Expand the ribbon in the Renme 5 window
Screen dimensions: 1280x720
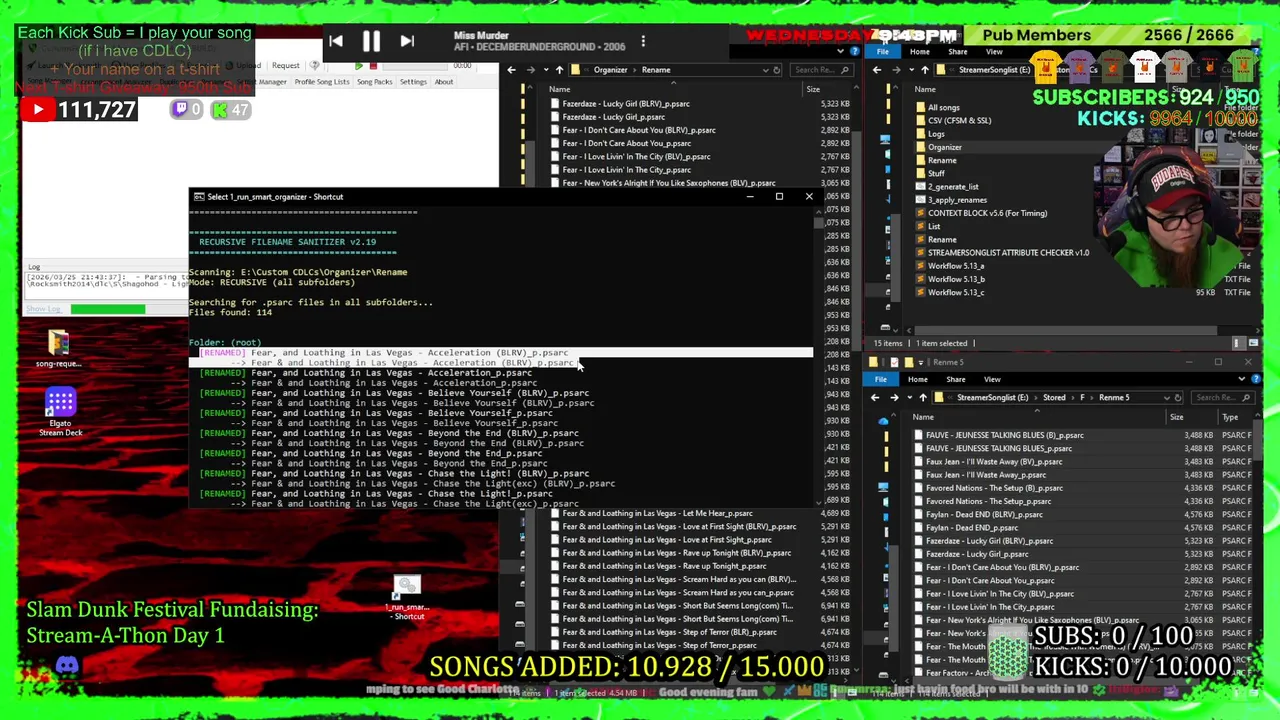pos(1241,380)
